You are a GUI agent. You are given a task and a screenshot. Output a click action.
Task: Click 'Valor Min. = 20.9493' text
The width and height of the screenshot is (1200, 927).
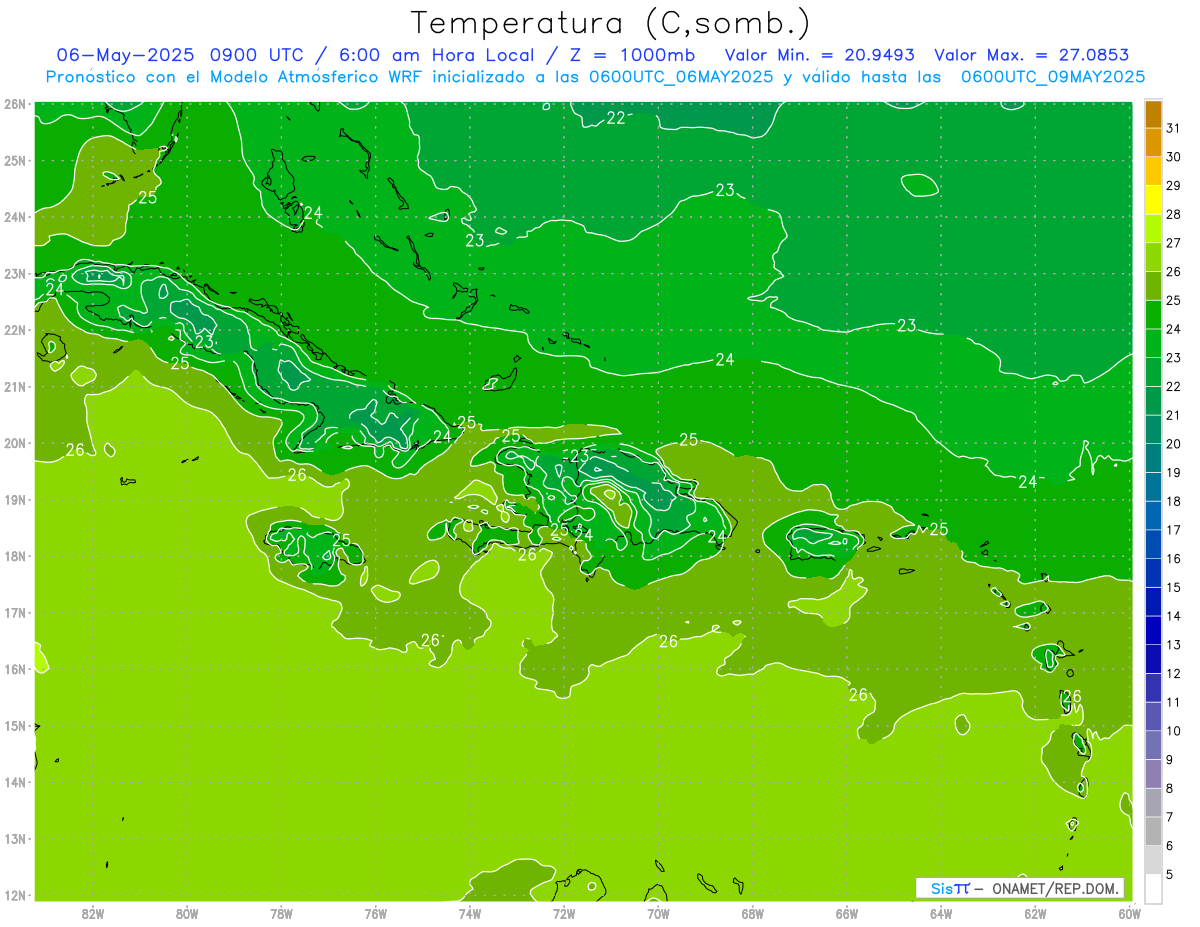(x=819, y=55)
